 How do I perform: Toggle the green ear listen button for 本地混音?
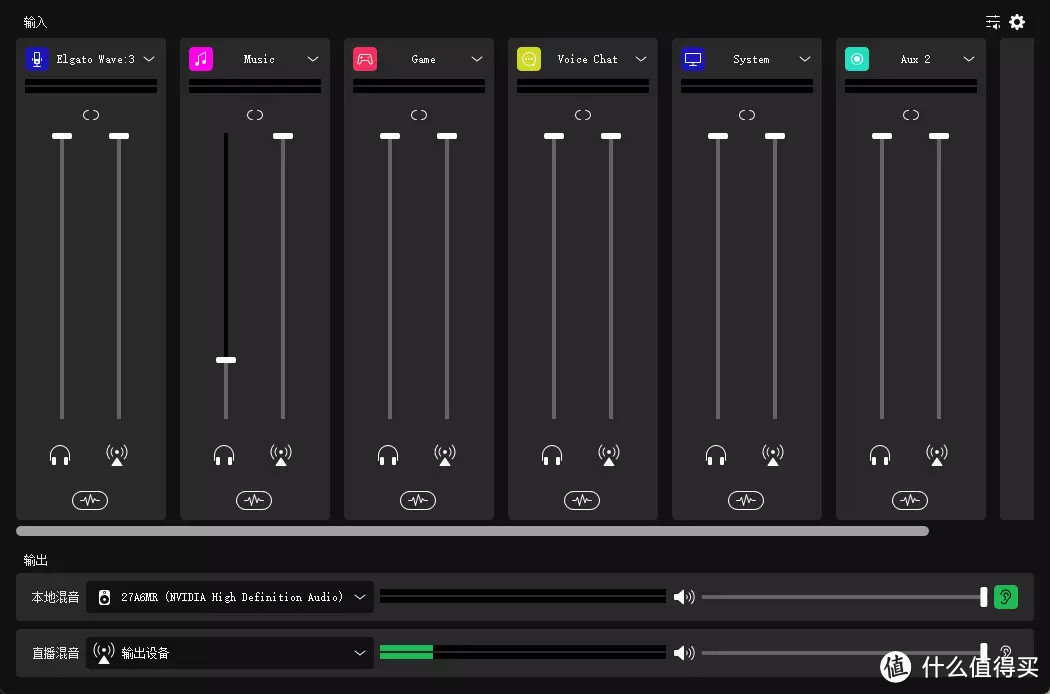[1006, 597]
